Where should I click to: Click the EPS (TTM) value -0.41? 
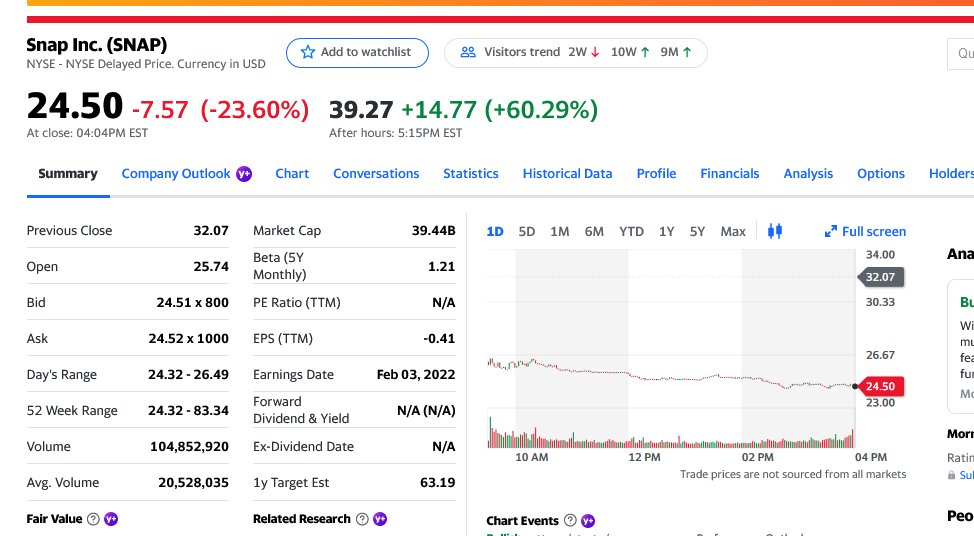coord(439,338)
